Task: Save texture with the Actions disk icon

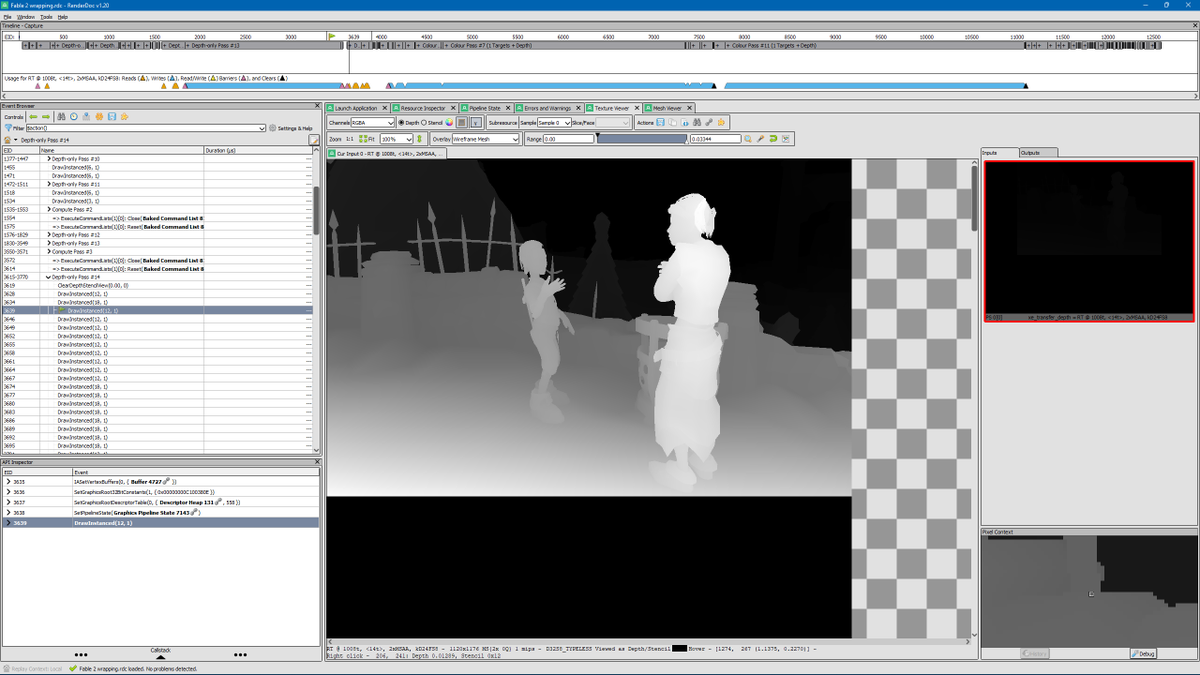Action: pyautogui.click(x=661, y=122)
